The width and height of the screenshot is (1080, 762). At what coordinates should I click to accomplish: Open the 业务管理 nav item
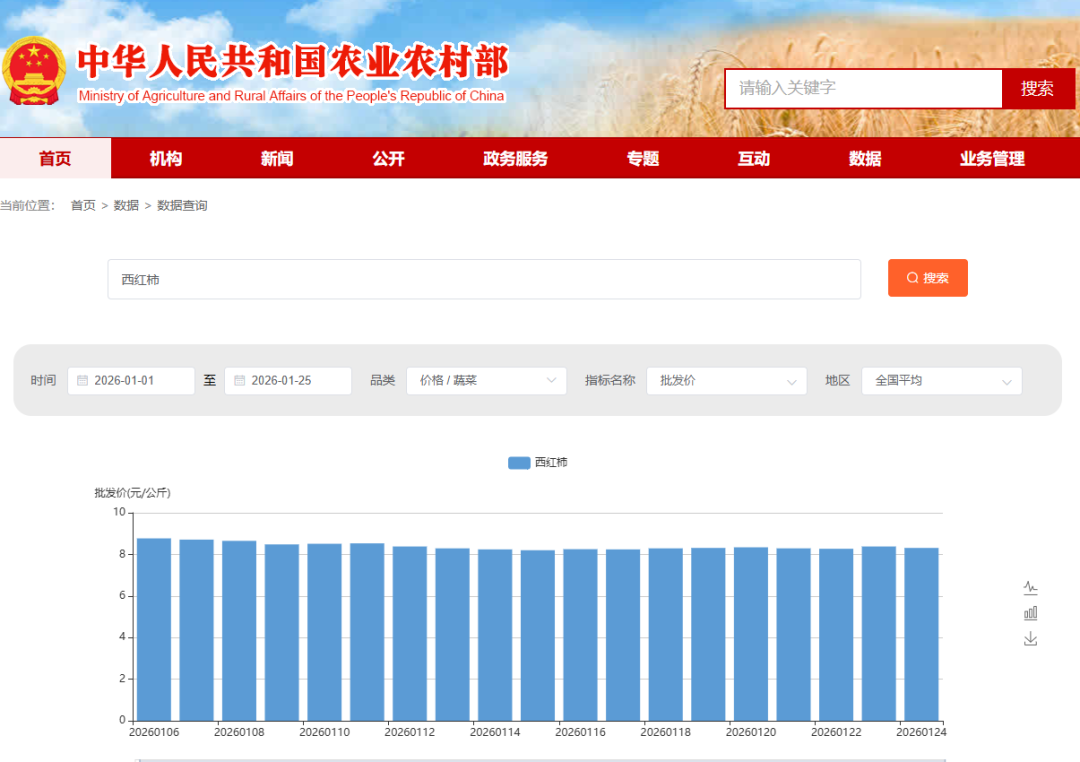click(x=993, y=158)
